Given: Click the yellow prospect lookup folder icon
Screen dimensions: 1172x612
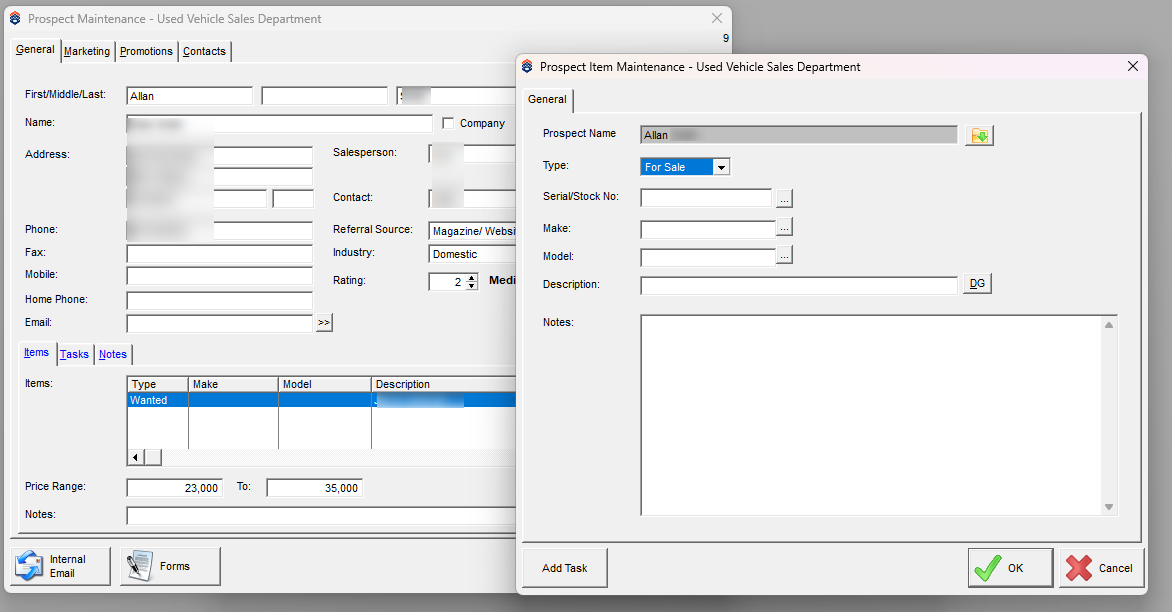Looking at the screenshot, I should [x=979, y=135].
